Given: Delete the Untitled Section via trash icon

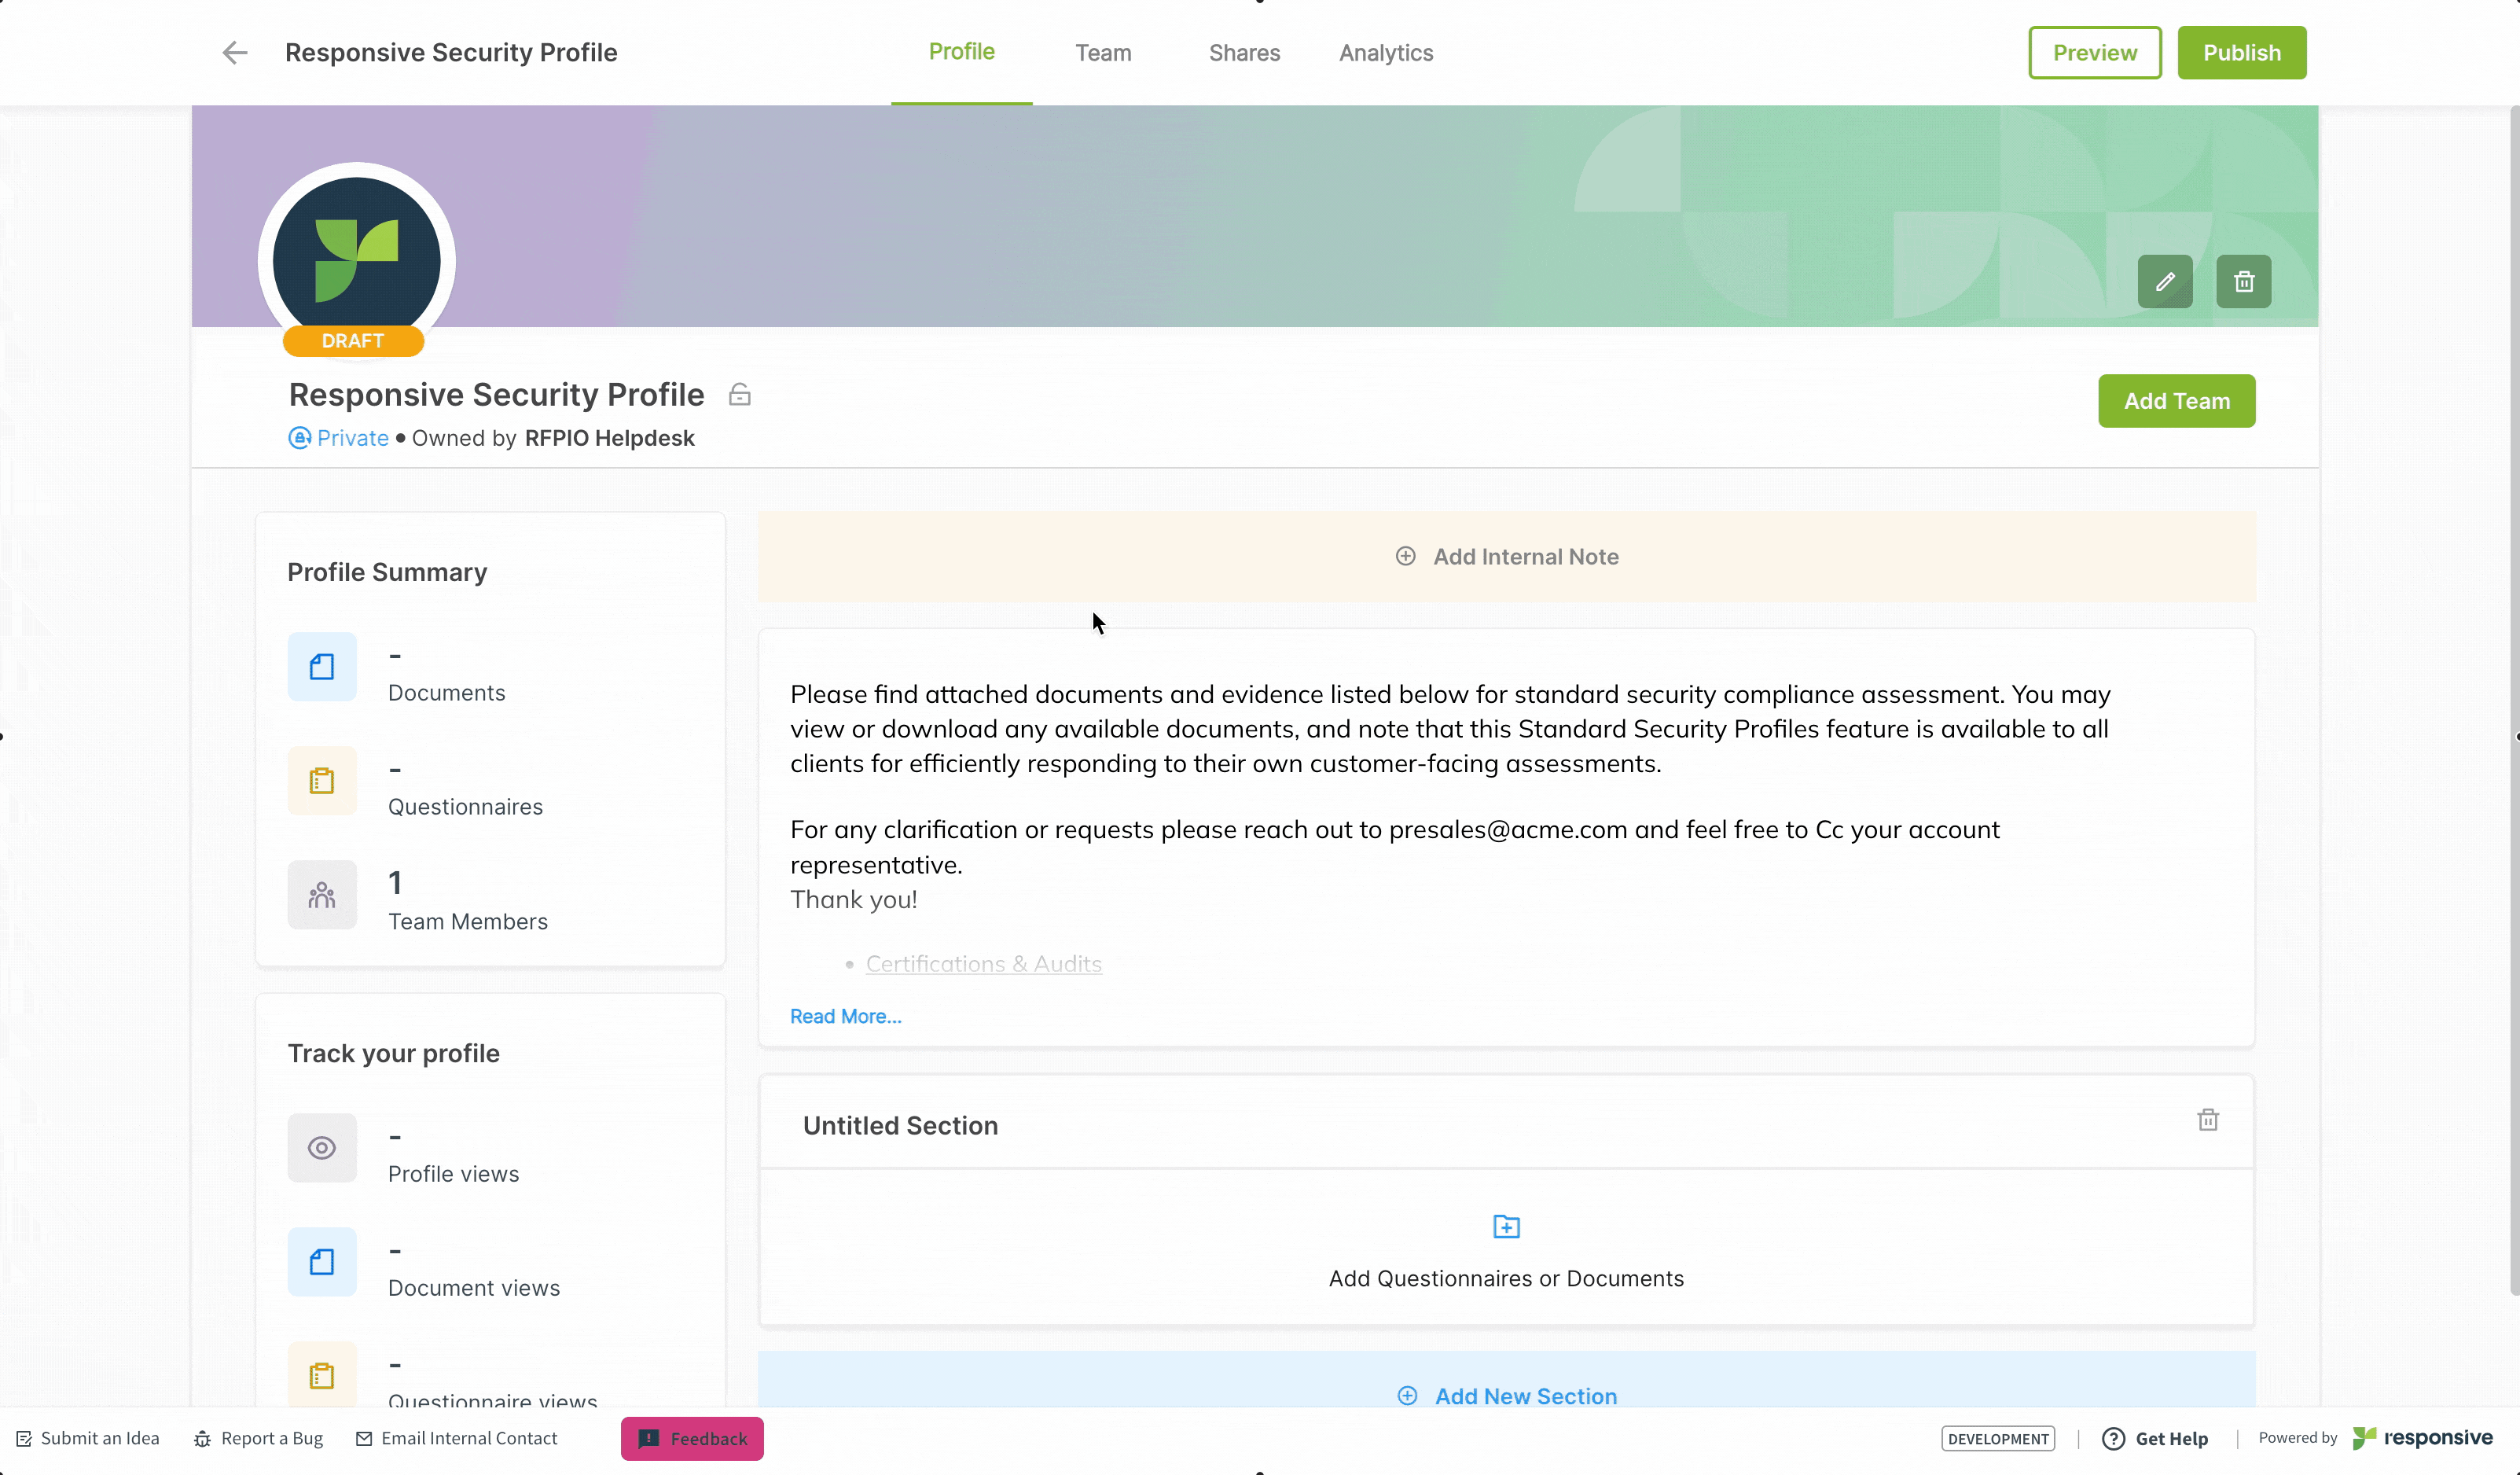Looking at the screenshot, I should (x=2208, y=1120).
